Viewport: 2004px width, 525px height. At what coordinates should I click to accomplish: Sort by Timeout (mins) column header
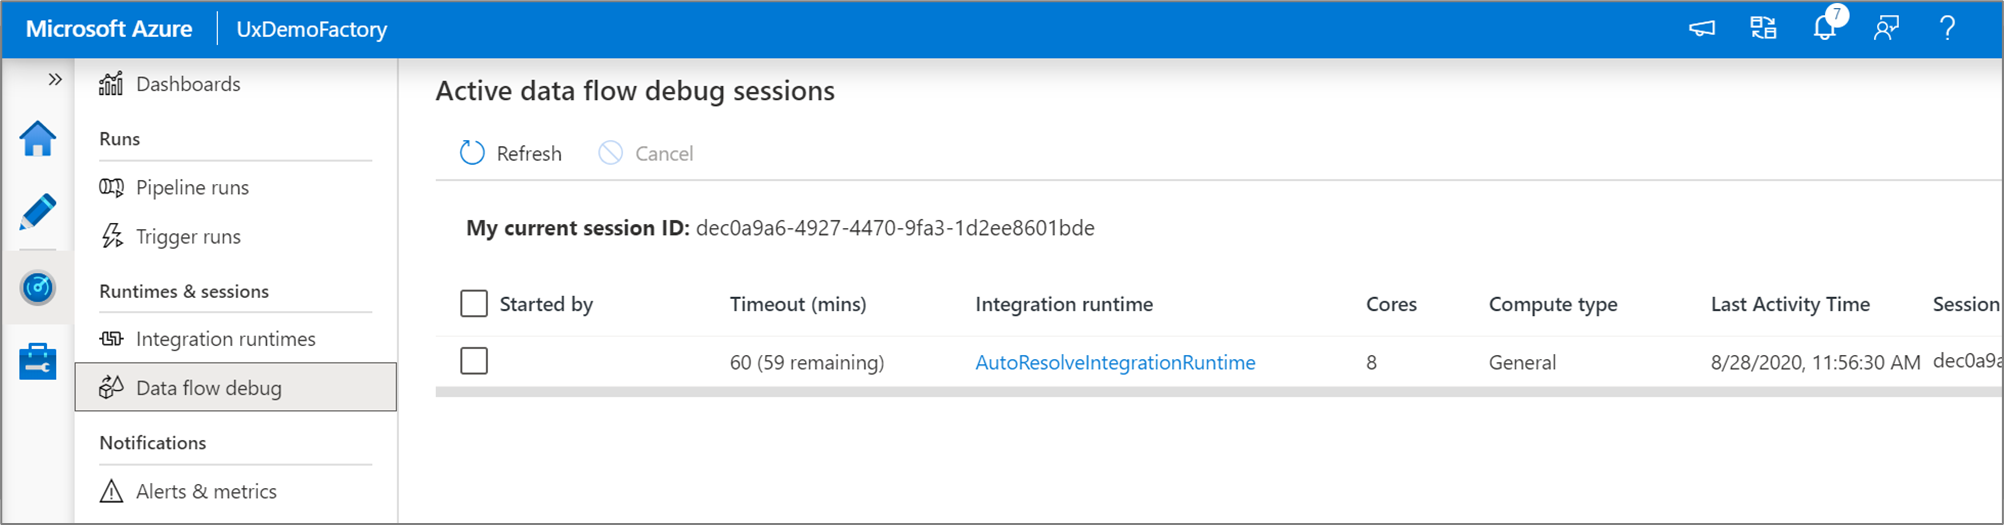tap(798, 305)
